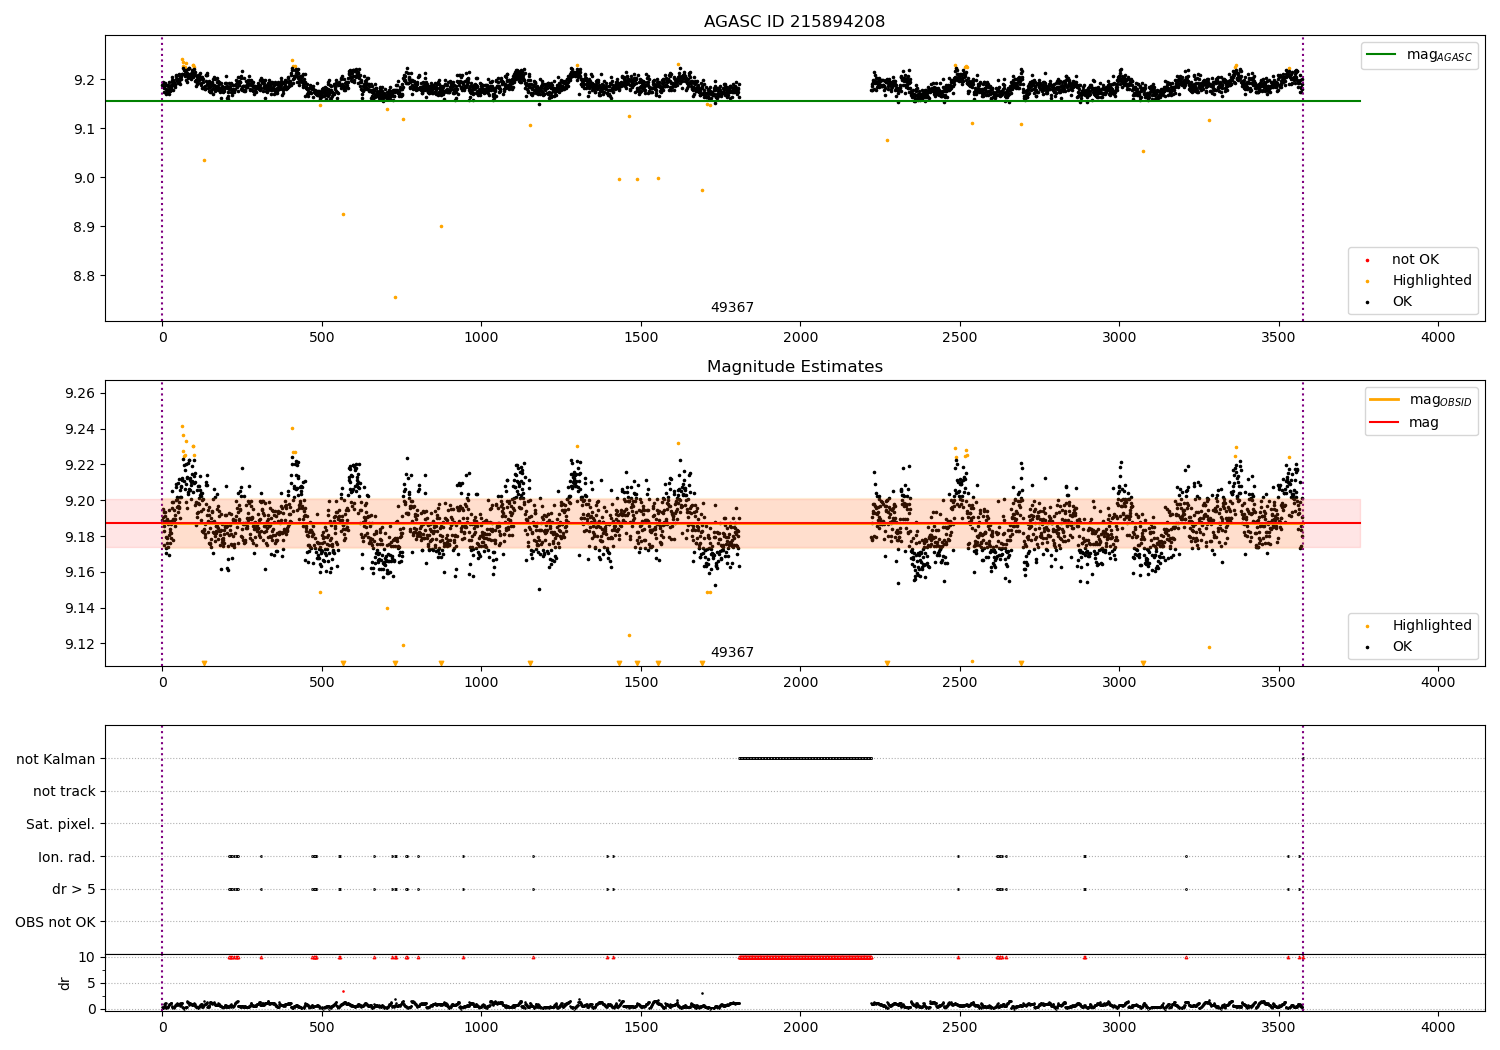Click the 9.2 tick on top plot

click(x=84, y=80)
